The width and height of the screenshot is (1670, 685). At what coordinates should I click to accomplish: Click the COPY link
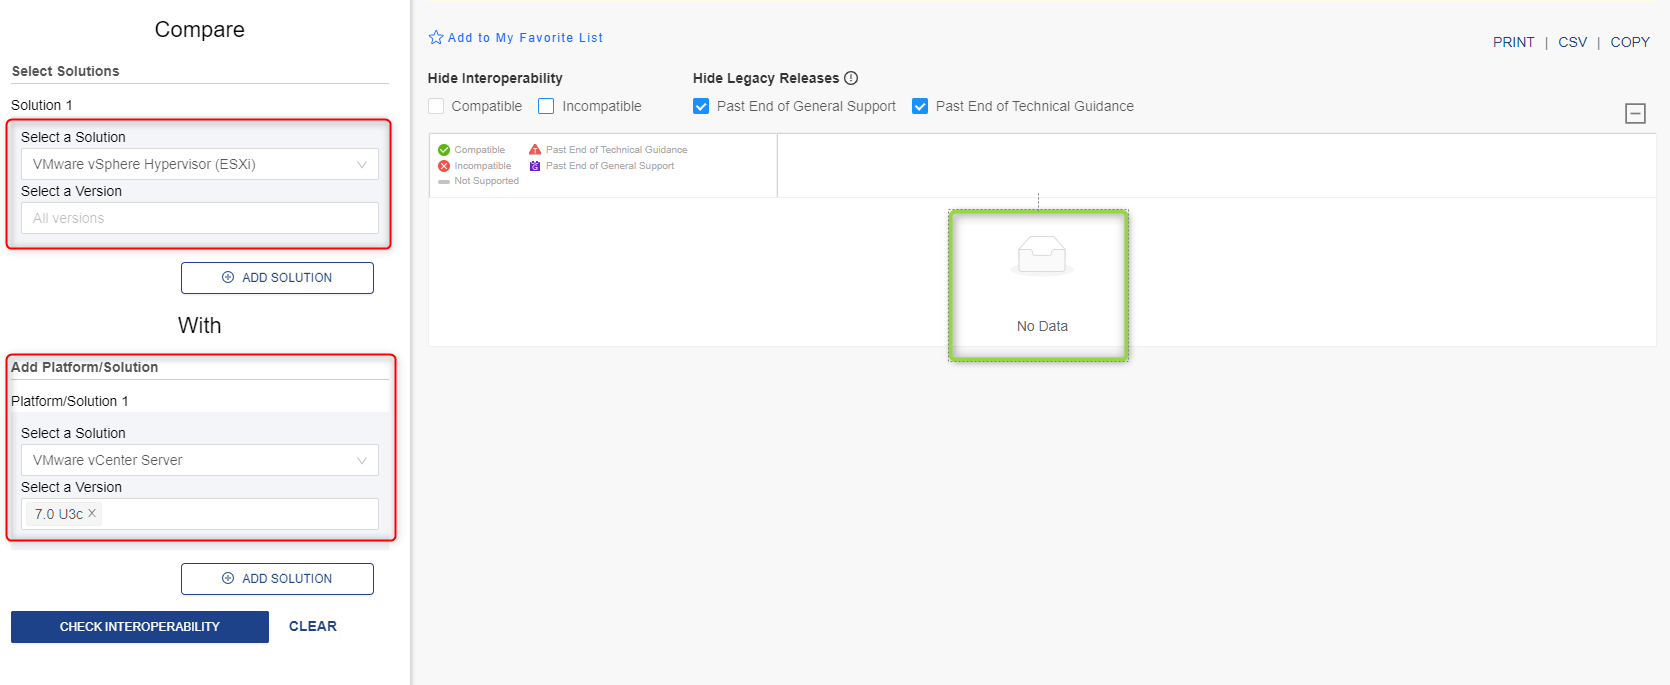(1630, 42)
